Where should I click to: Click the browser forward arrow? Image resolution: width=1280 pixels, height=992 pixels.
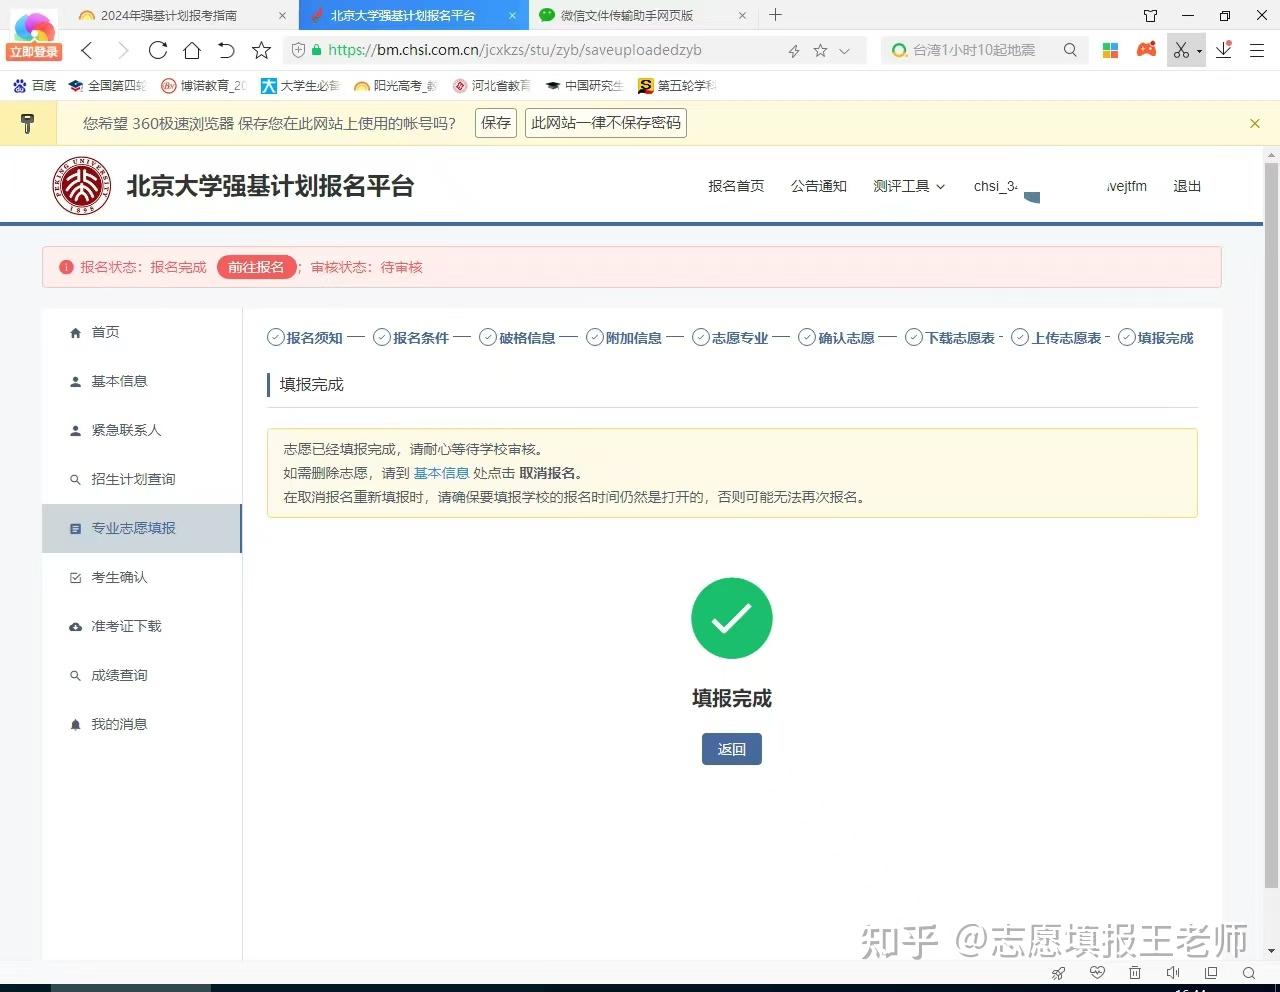(122, 50)
